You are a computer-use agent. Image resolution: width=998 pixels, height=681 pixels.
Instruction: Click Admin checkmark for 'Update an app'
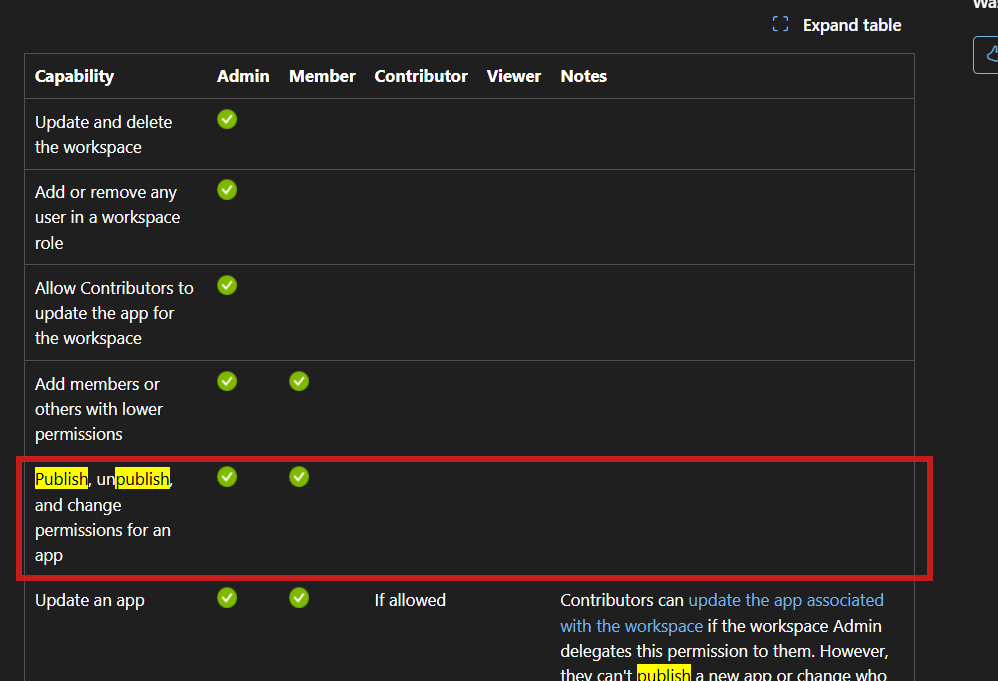[227, 598]
